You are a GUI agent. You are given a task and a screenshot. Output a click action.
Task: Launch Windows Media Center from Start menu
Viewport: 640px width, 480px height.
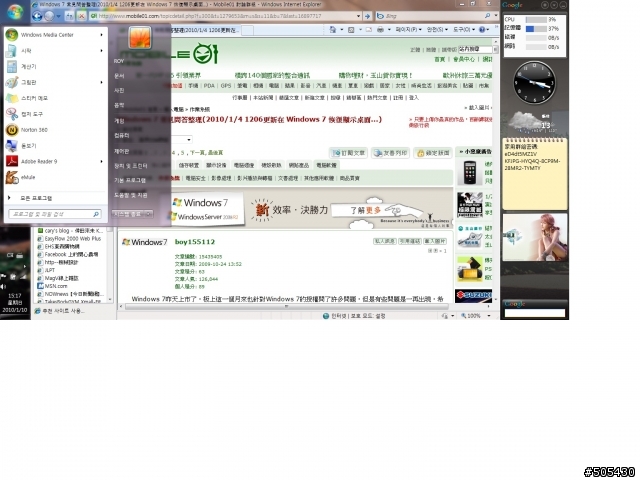pos(55,35)
